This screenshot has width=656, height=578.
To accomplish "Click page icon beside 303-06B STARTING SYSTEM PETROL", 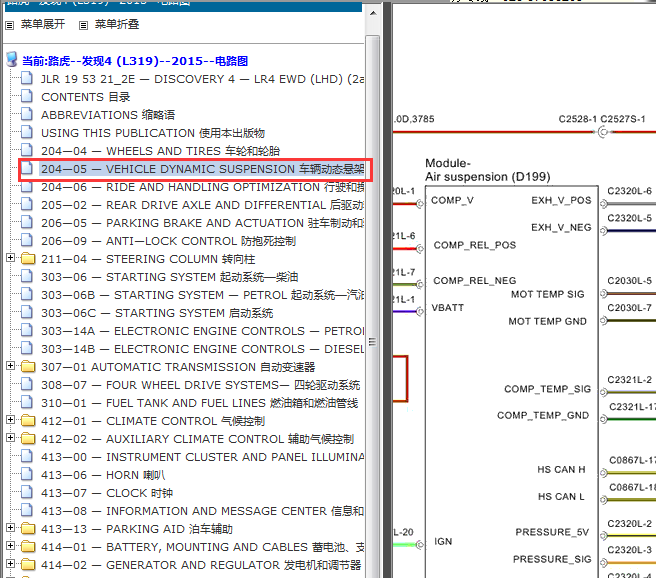I will pyautogui.click(x=27, y=294).
